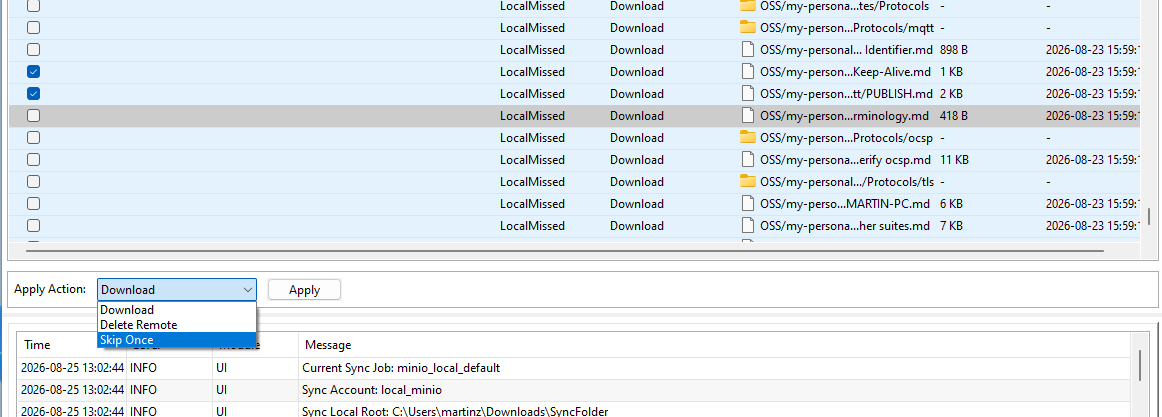Click LocalMissed status in the Keep-Alive.md row
The width and height of the screenshot is (1162, 417).
[x=532, y=72]
